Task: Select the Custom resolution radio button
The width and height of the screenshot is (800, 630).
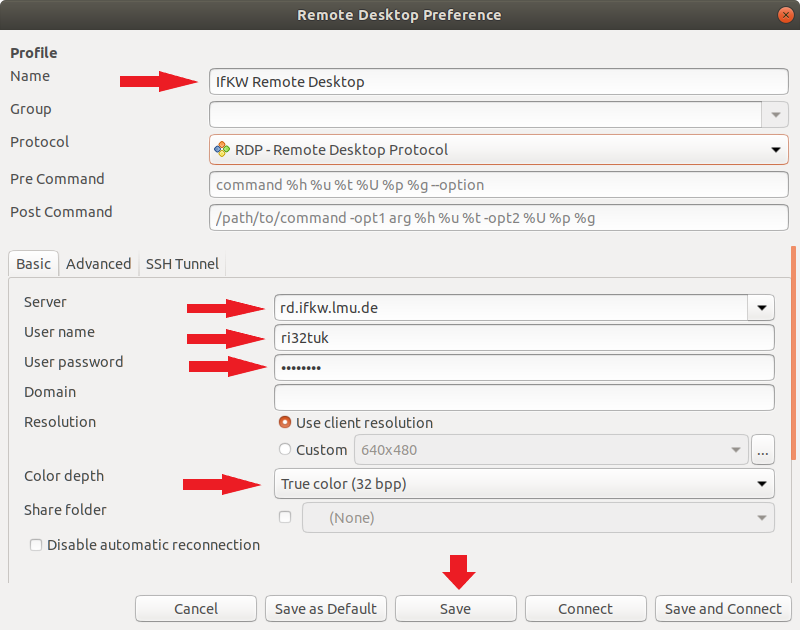Action: click(285, 449)
